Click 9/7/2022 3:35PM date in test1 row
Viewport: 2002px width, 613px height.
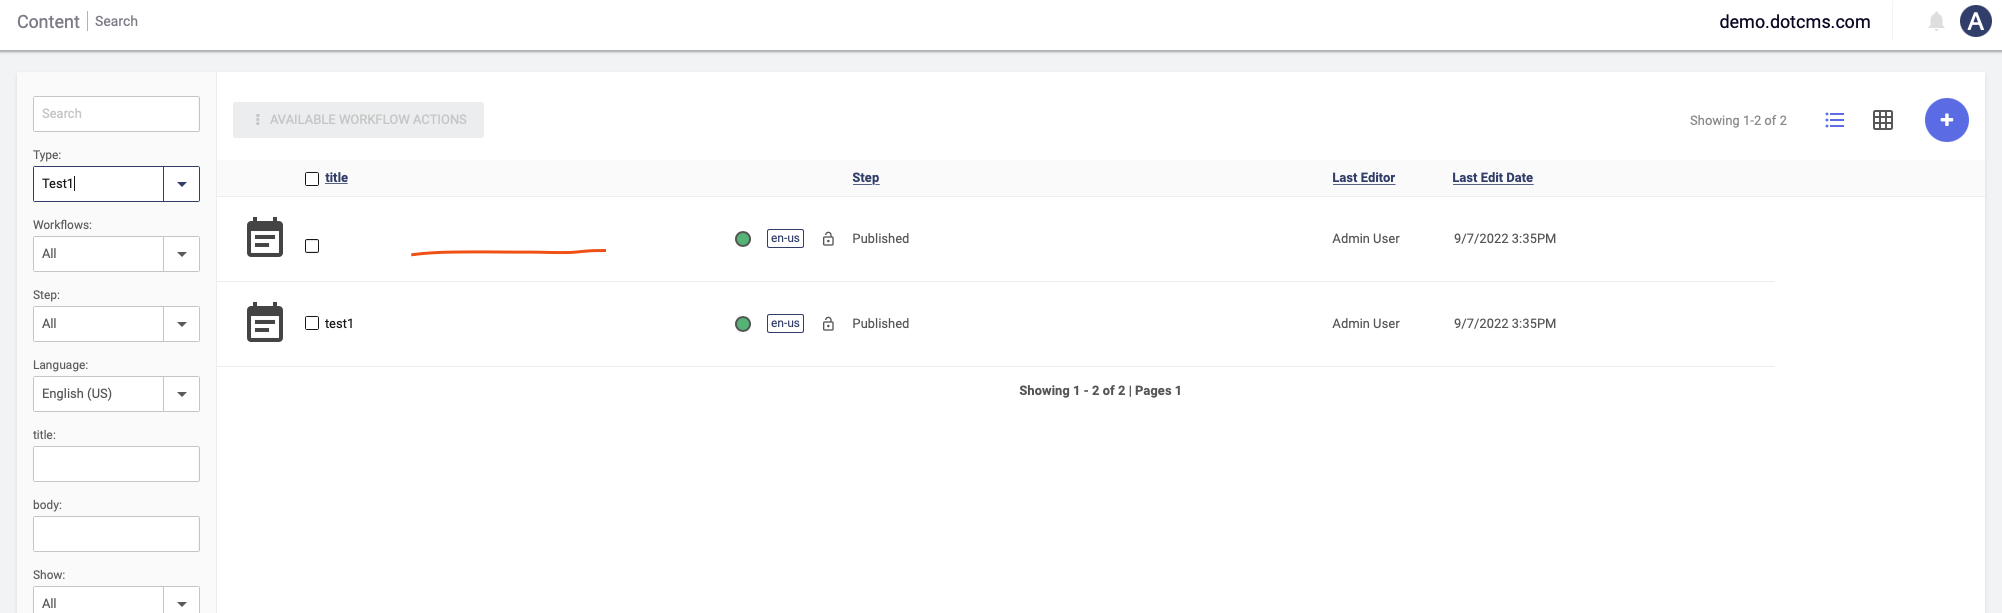[1505, 324]
